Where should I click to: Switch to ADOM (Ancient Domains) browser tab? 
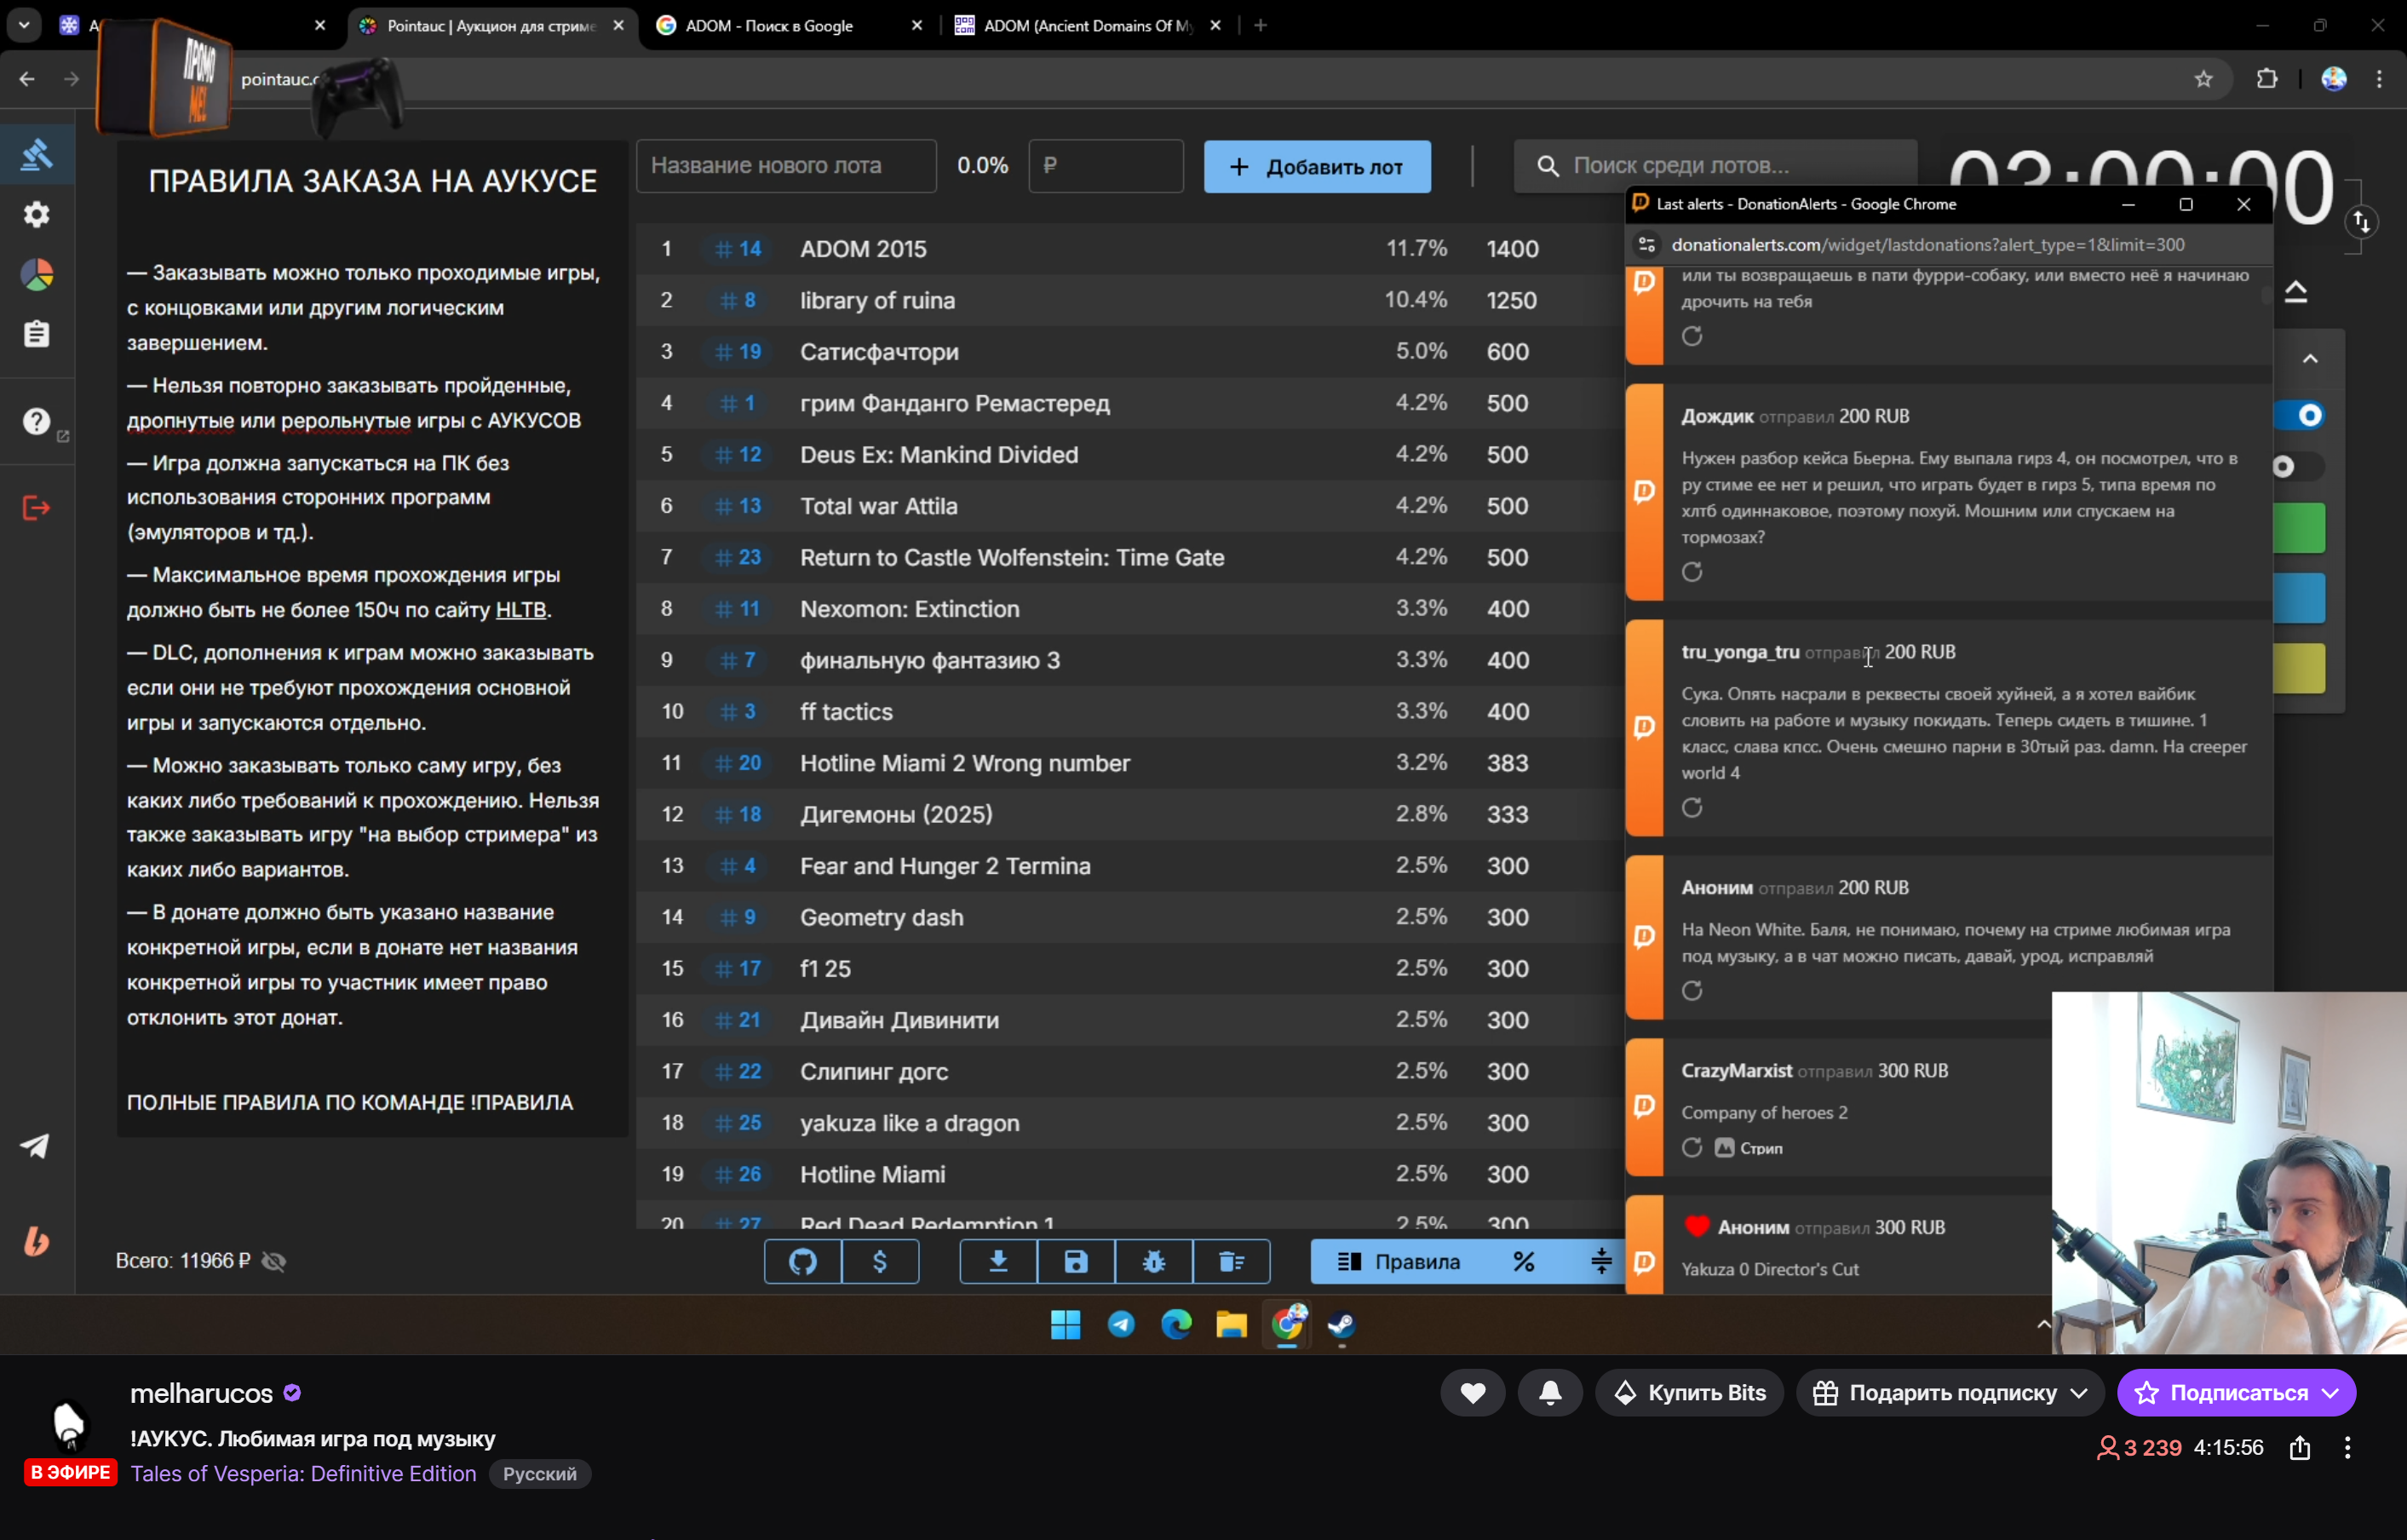coord(1087,26)
